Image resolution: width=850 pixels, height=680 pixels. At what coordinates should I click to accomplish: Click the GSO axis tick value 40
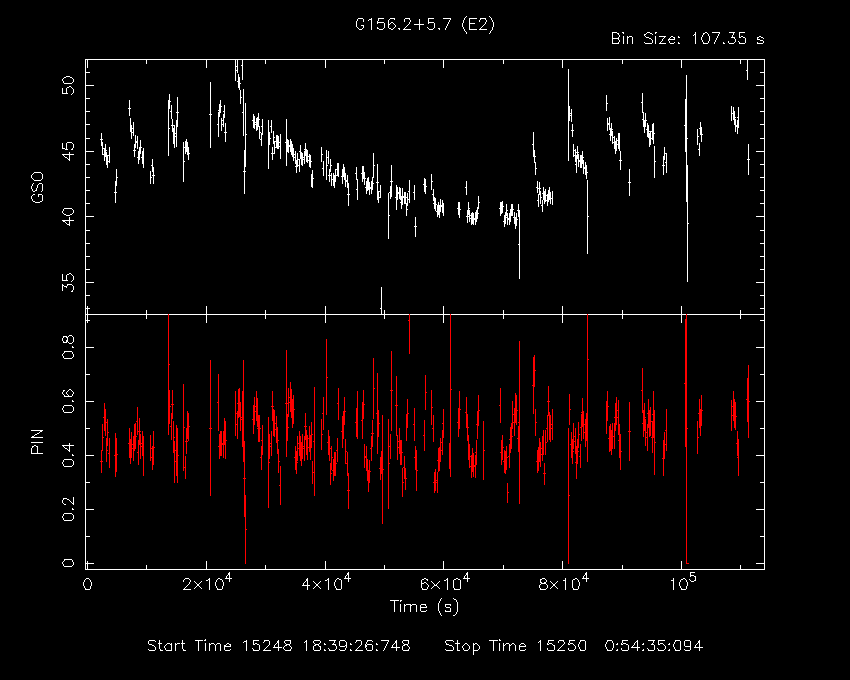(68, 217)
